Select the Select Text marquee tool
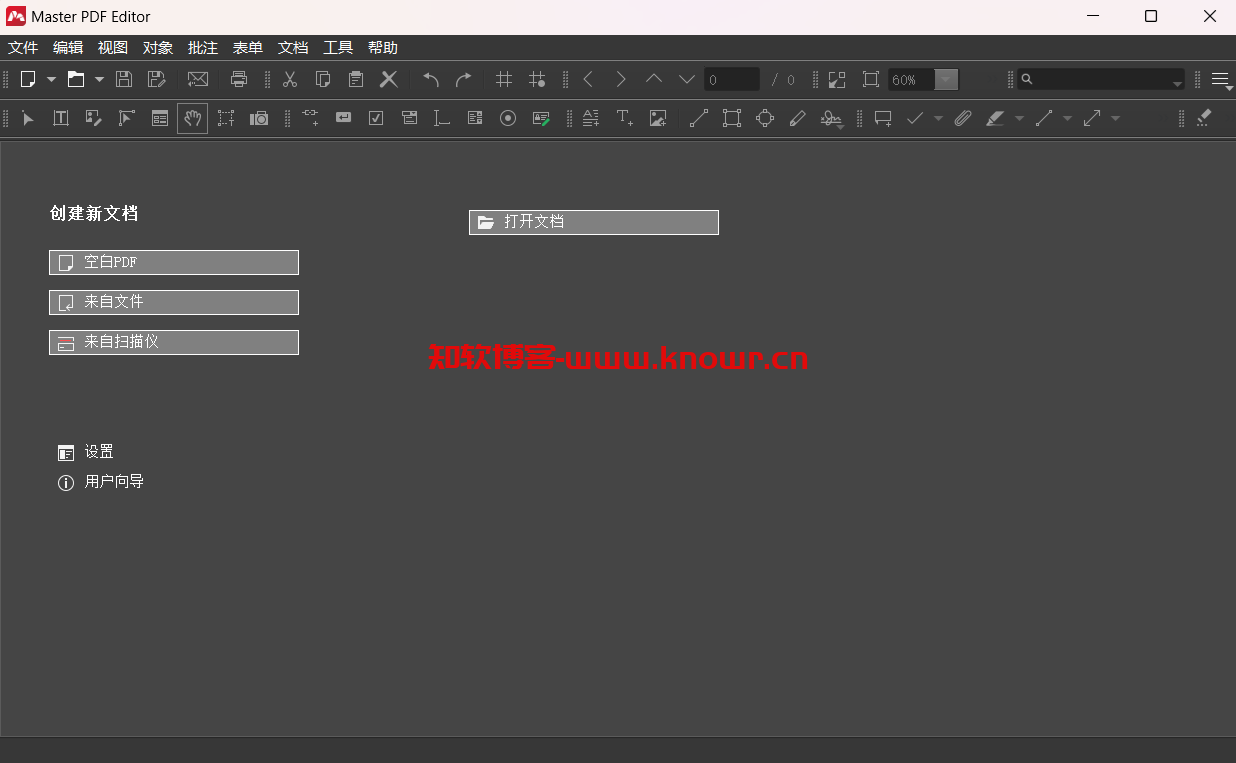The image size is (1236, 763). coord(226,118)
